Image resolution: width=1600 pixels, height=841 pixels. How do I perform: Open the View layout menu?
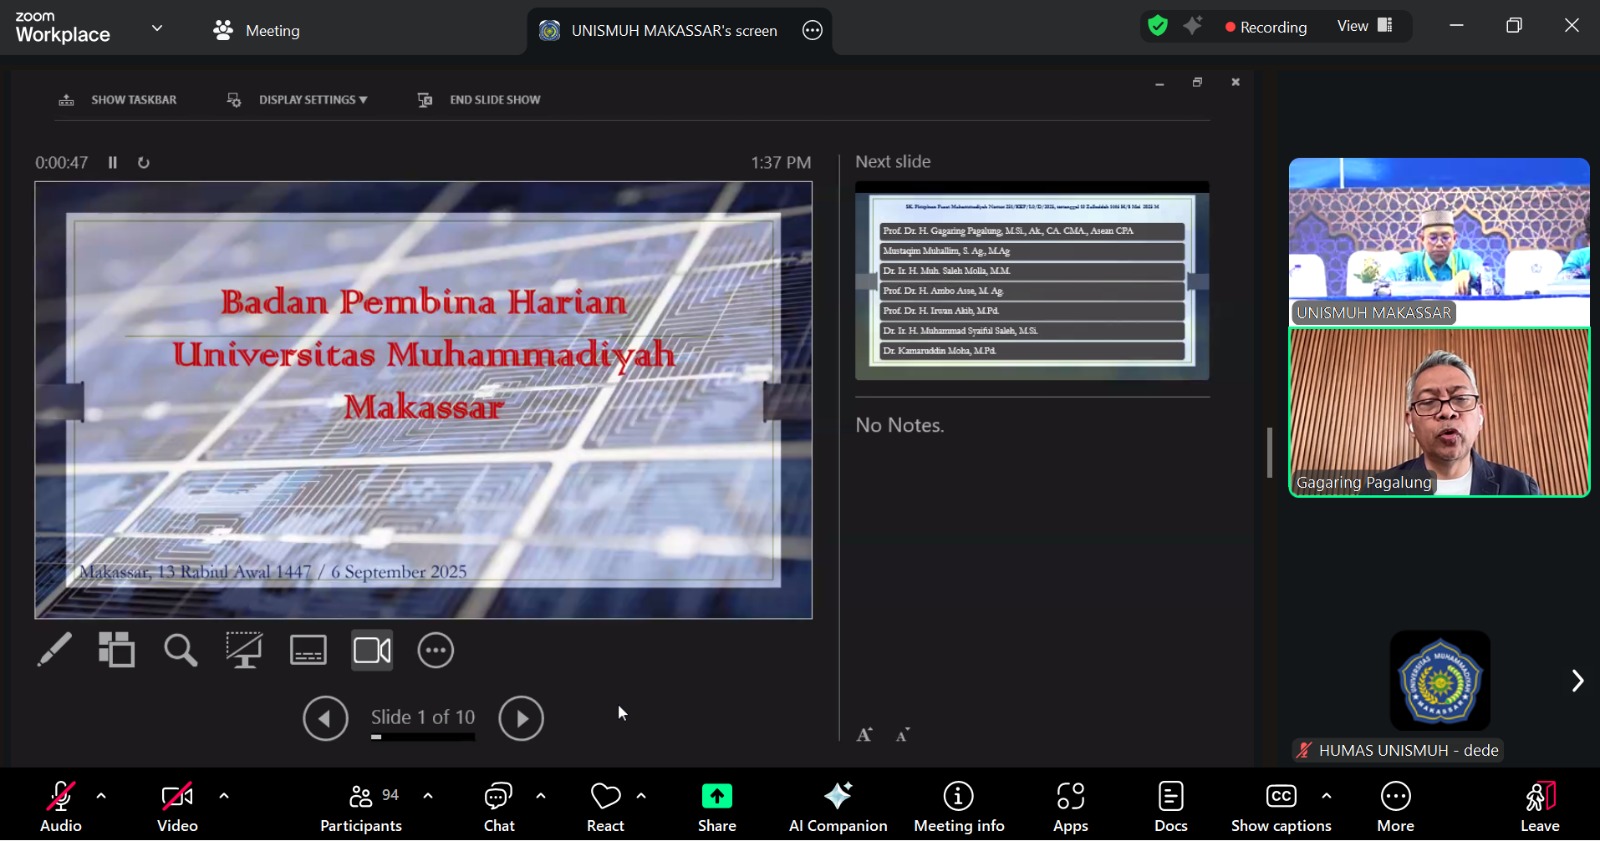(1365, 27)
